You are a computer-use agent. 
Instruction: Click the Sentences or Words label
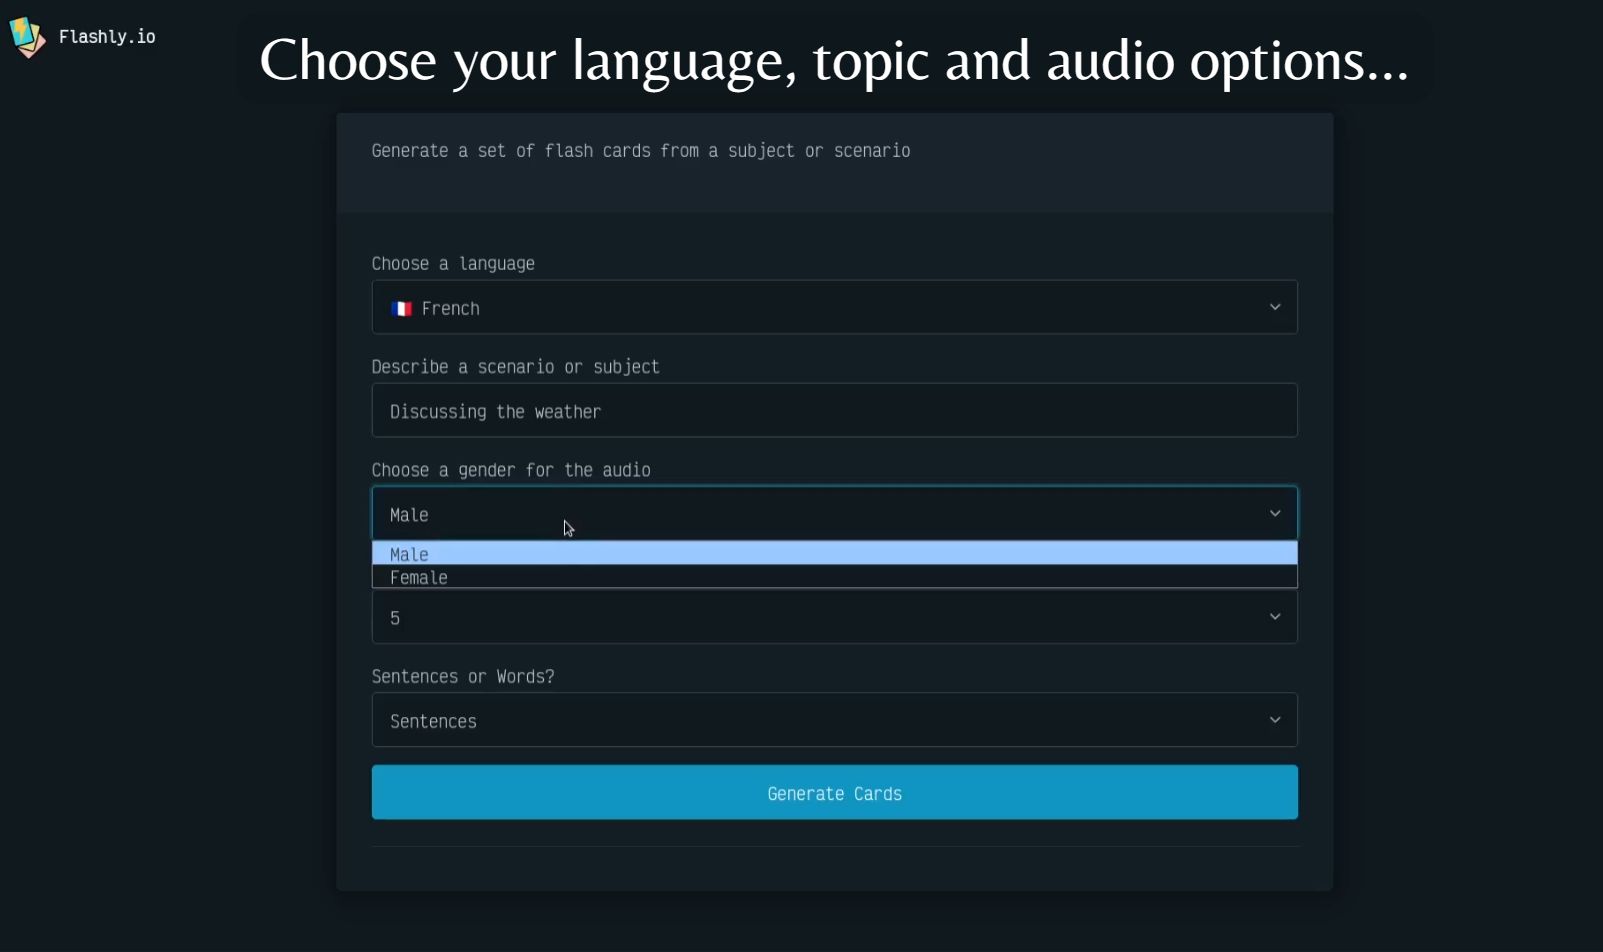463,676
